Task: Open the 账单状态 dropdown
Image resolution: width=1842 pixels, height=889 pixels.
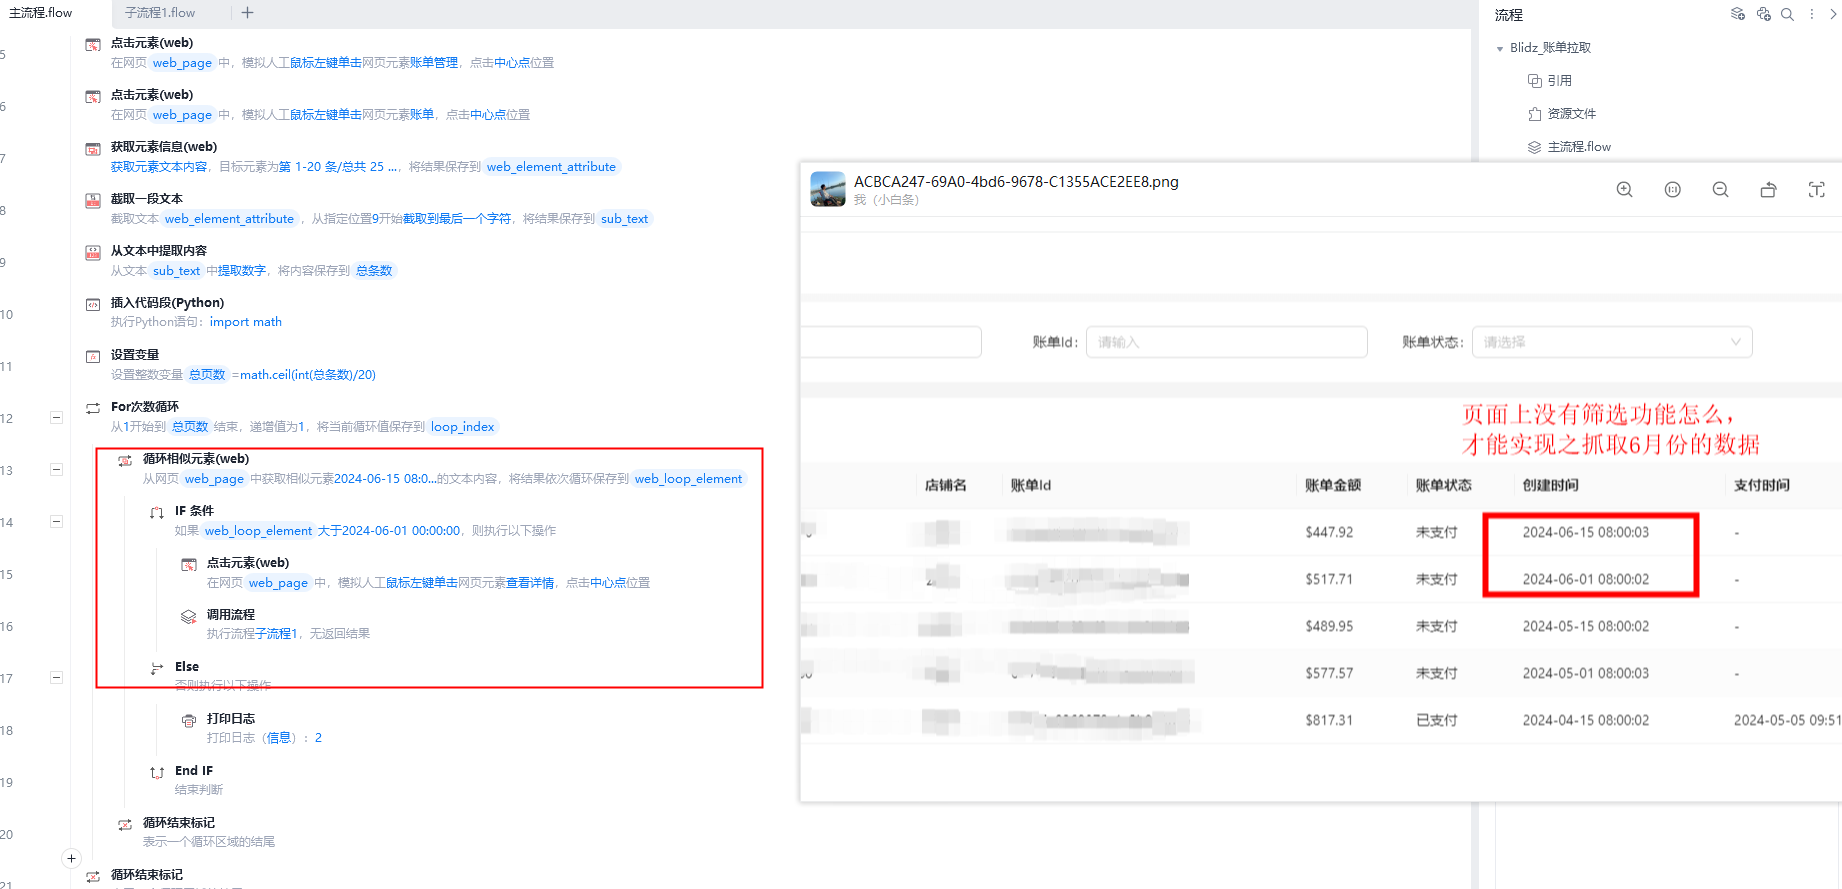Action: [x=1612, y=342]
